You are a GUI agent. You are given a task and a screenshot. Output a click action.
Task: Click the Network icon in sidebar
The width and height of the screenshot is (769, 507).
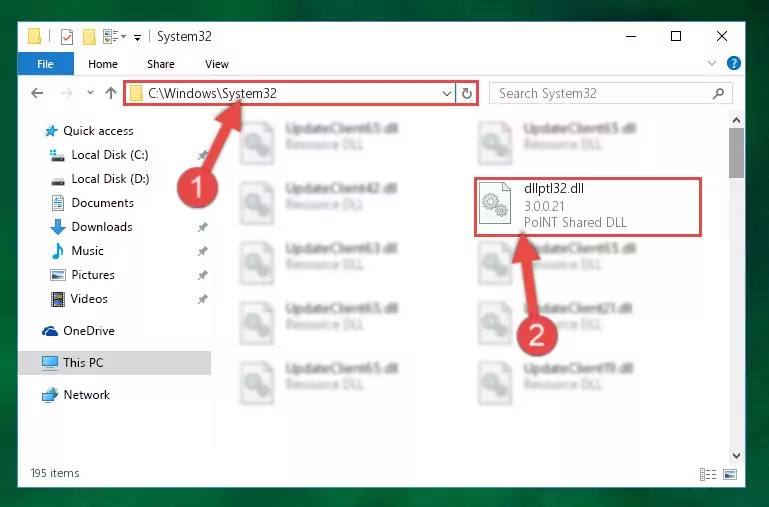point(50,395)
